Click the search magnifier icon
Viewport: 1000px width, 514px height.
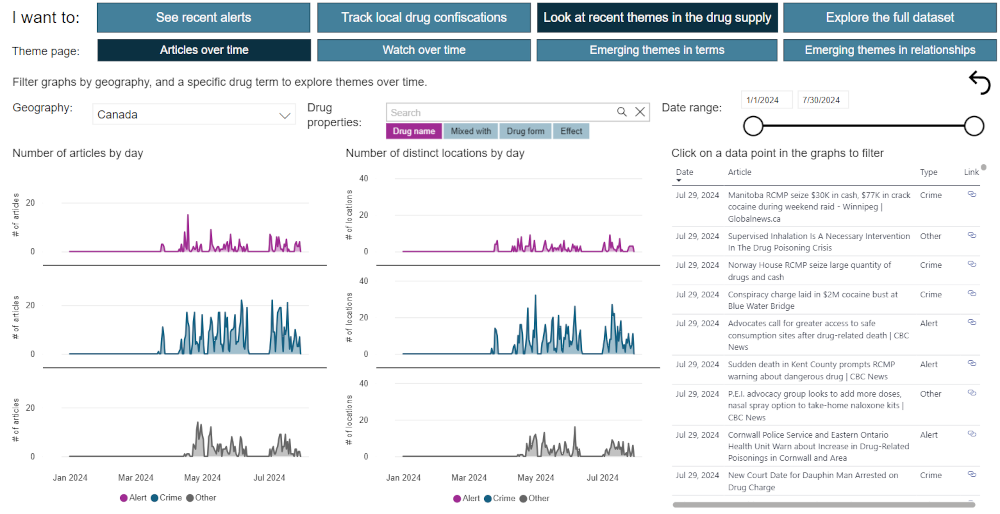pyautogui.click(x=622, y=113)
